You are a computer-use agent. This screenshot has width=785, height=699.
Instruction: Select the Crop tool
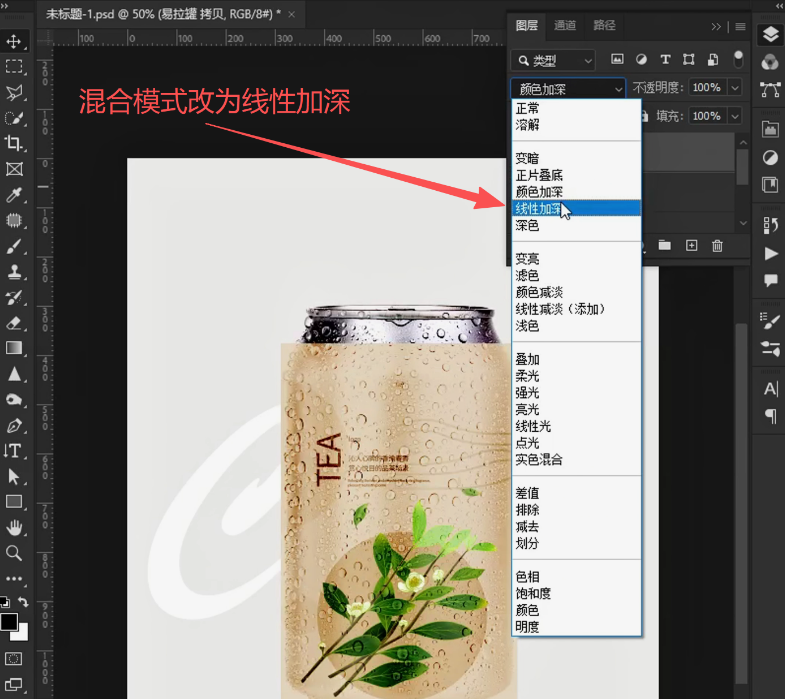pos(14,143)
